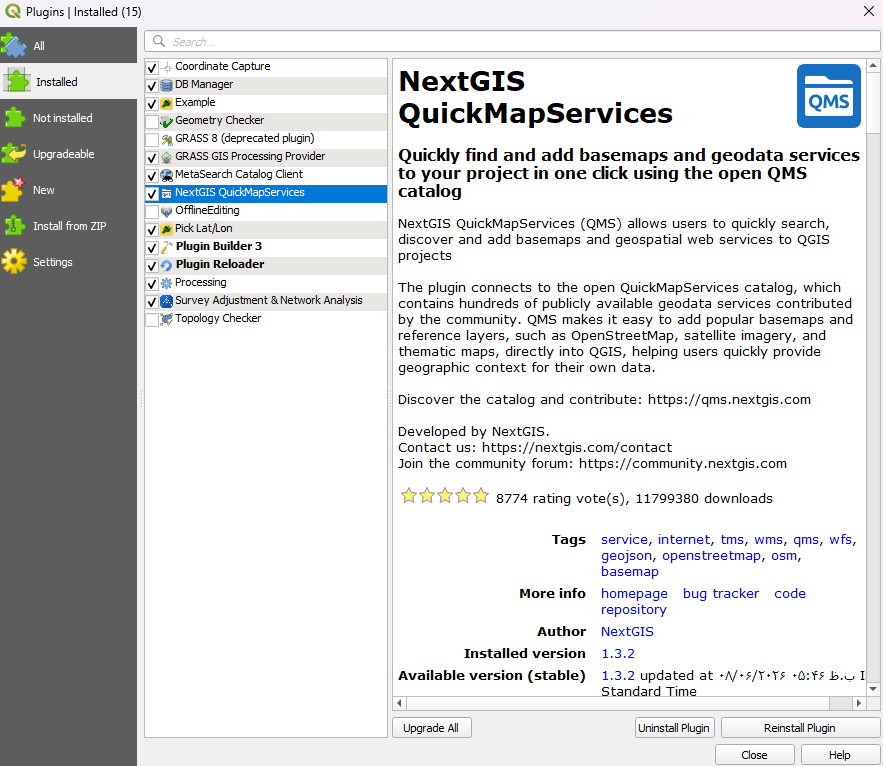Enable the Topology Checker checkbox
The width and height of the screenshot is (883, 766).
(x=152, y=320)
